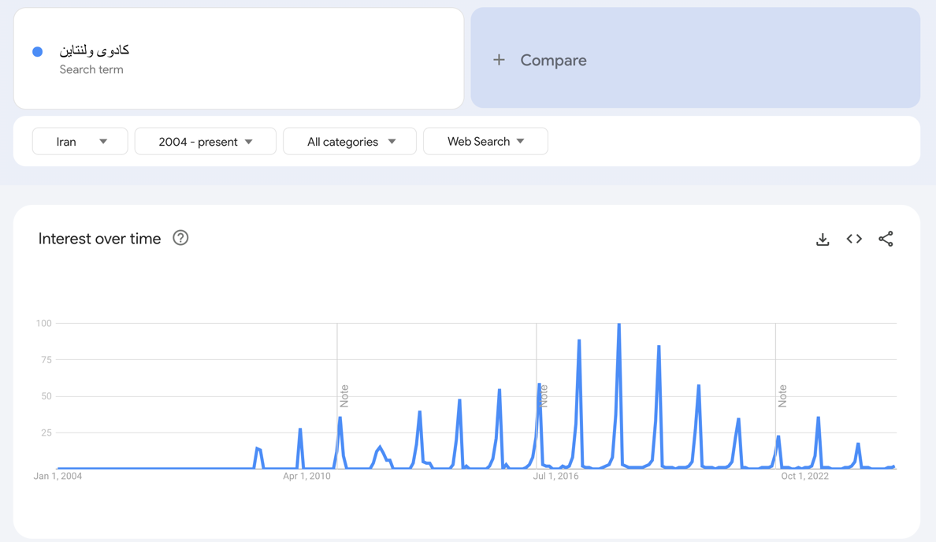
Task: Click the Note marker near Apr 2010
Action: (x=344, y=396)
